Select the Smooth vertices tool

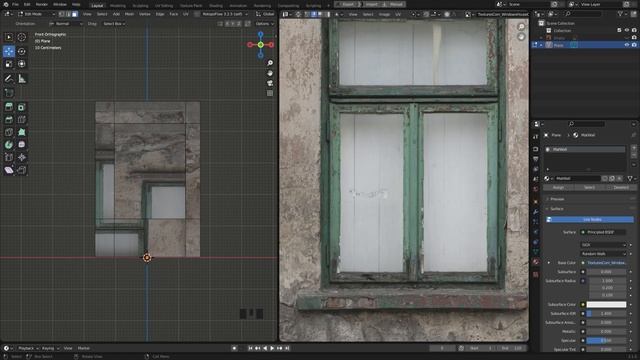pos(22,145)
